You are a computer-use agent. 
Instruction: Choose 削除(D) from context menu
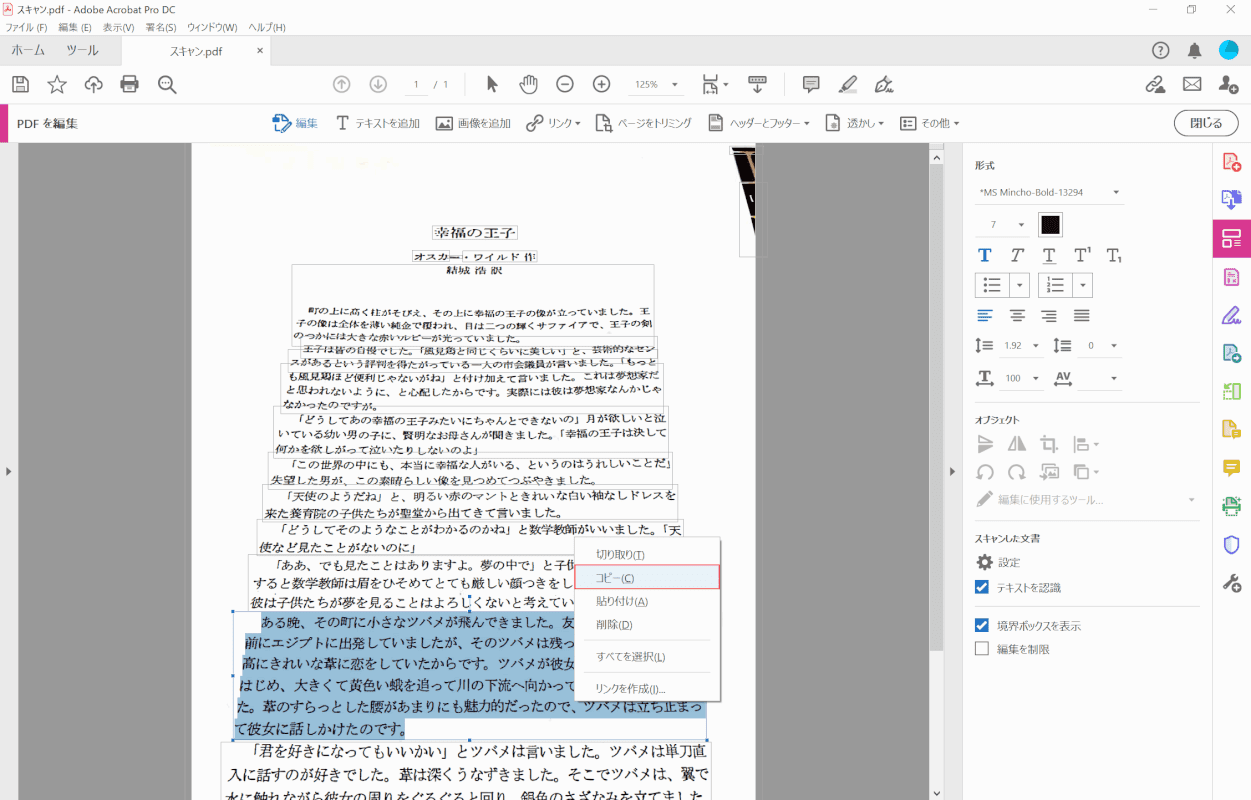click(x=647, y=625)
